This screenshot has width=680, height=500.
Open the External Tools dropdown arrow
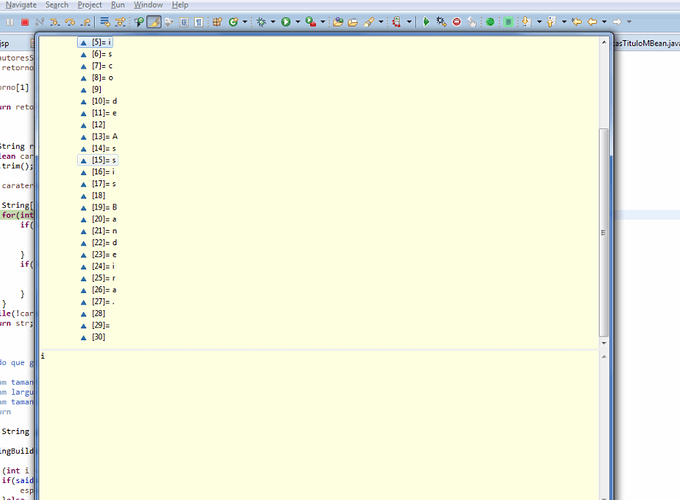pos(322,22)
